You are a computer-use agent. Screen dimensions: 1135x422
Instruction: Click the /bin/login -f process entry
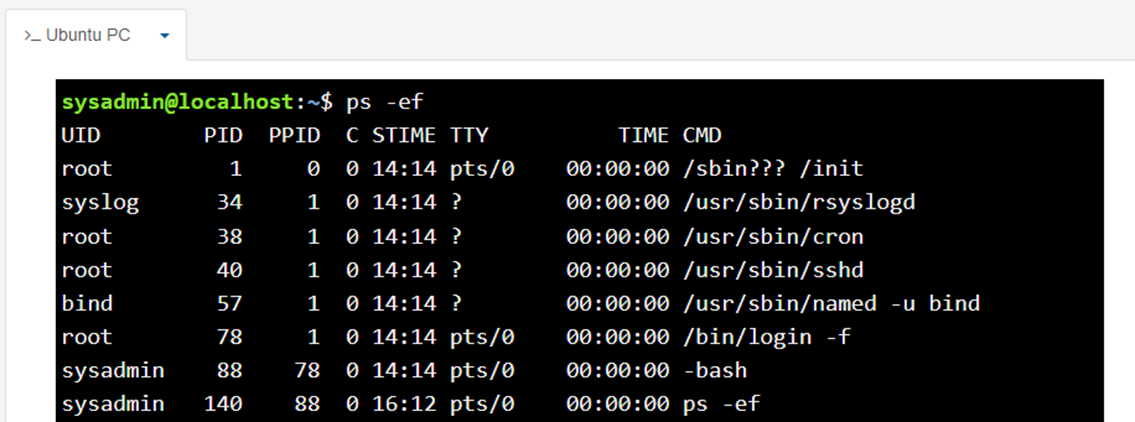coord(766,337)
